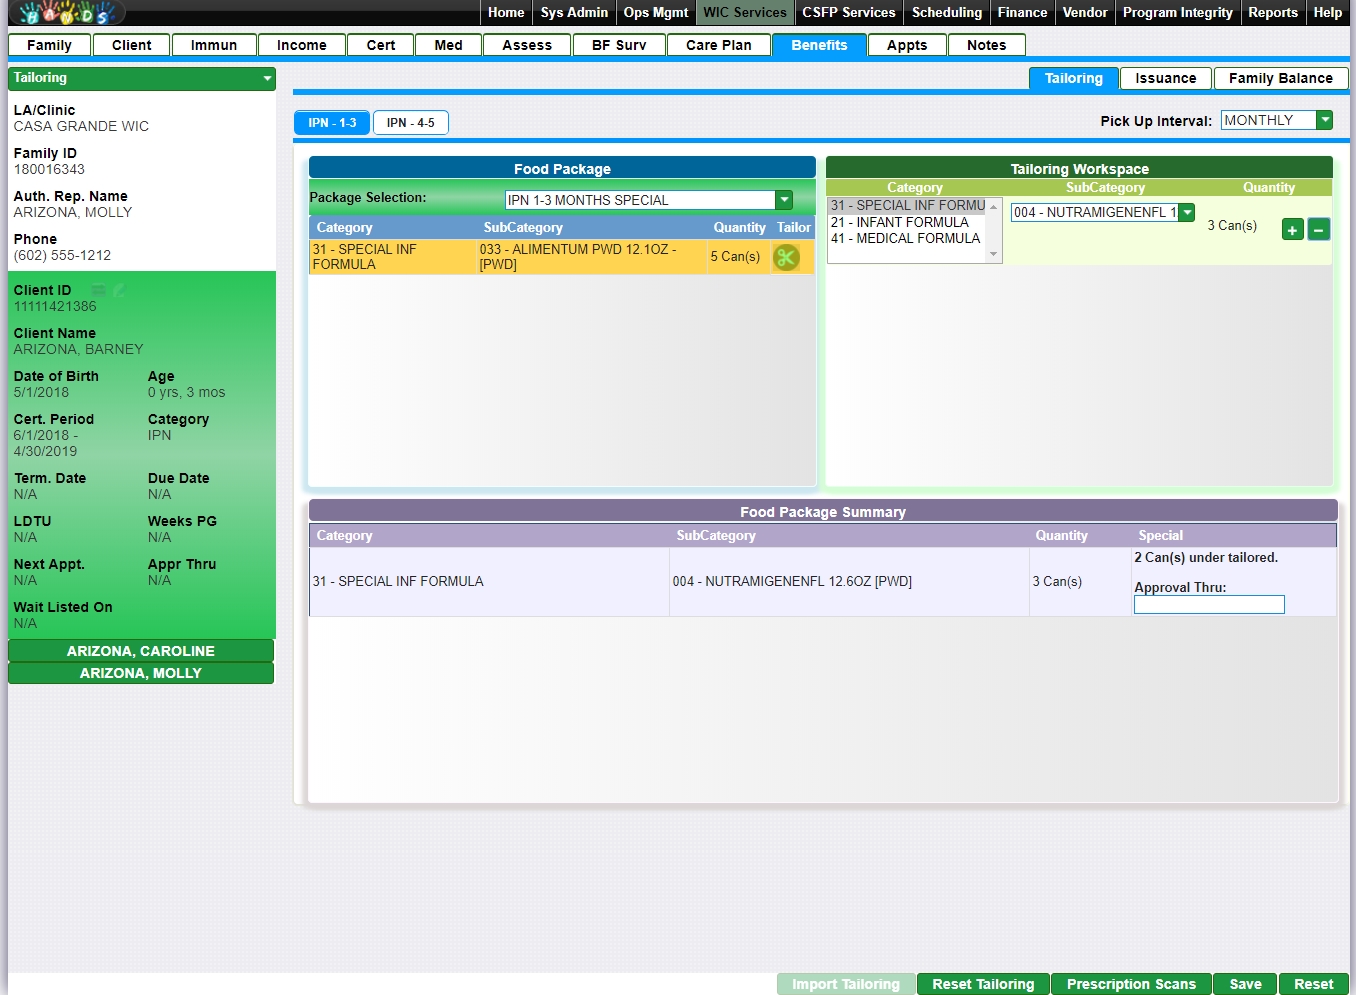Viewport: 1356px width, 995px height.
Task: Click the faded card icon beside Client ID
Action: pyautogui.click(x=99, y=290)
